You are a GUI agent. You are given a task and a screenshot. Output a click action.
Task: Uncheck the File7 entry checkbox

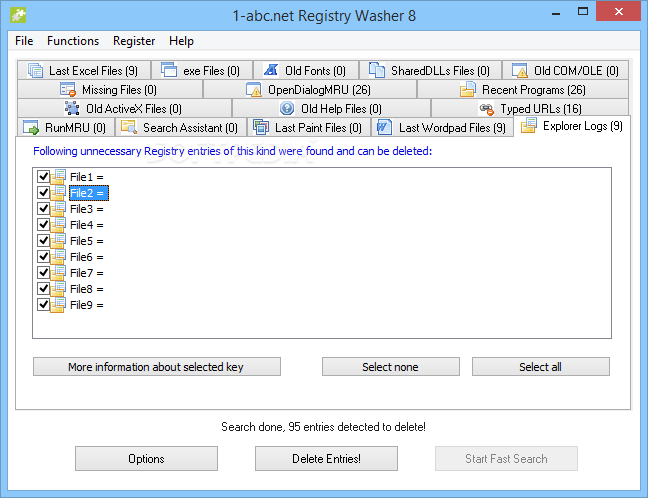pyautogui.click(x=43, y=272)
